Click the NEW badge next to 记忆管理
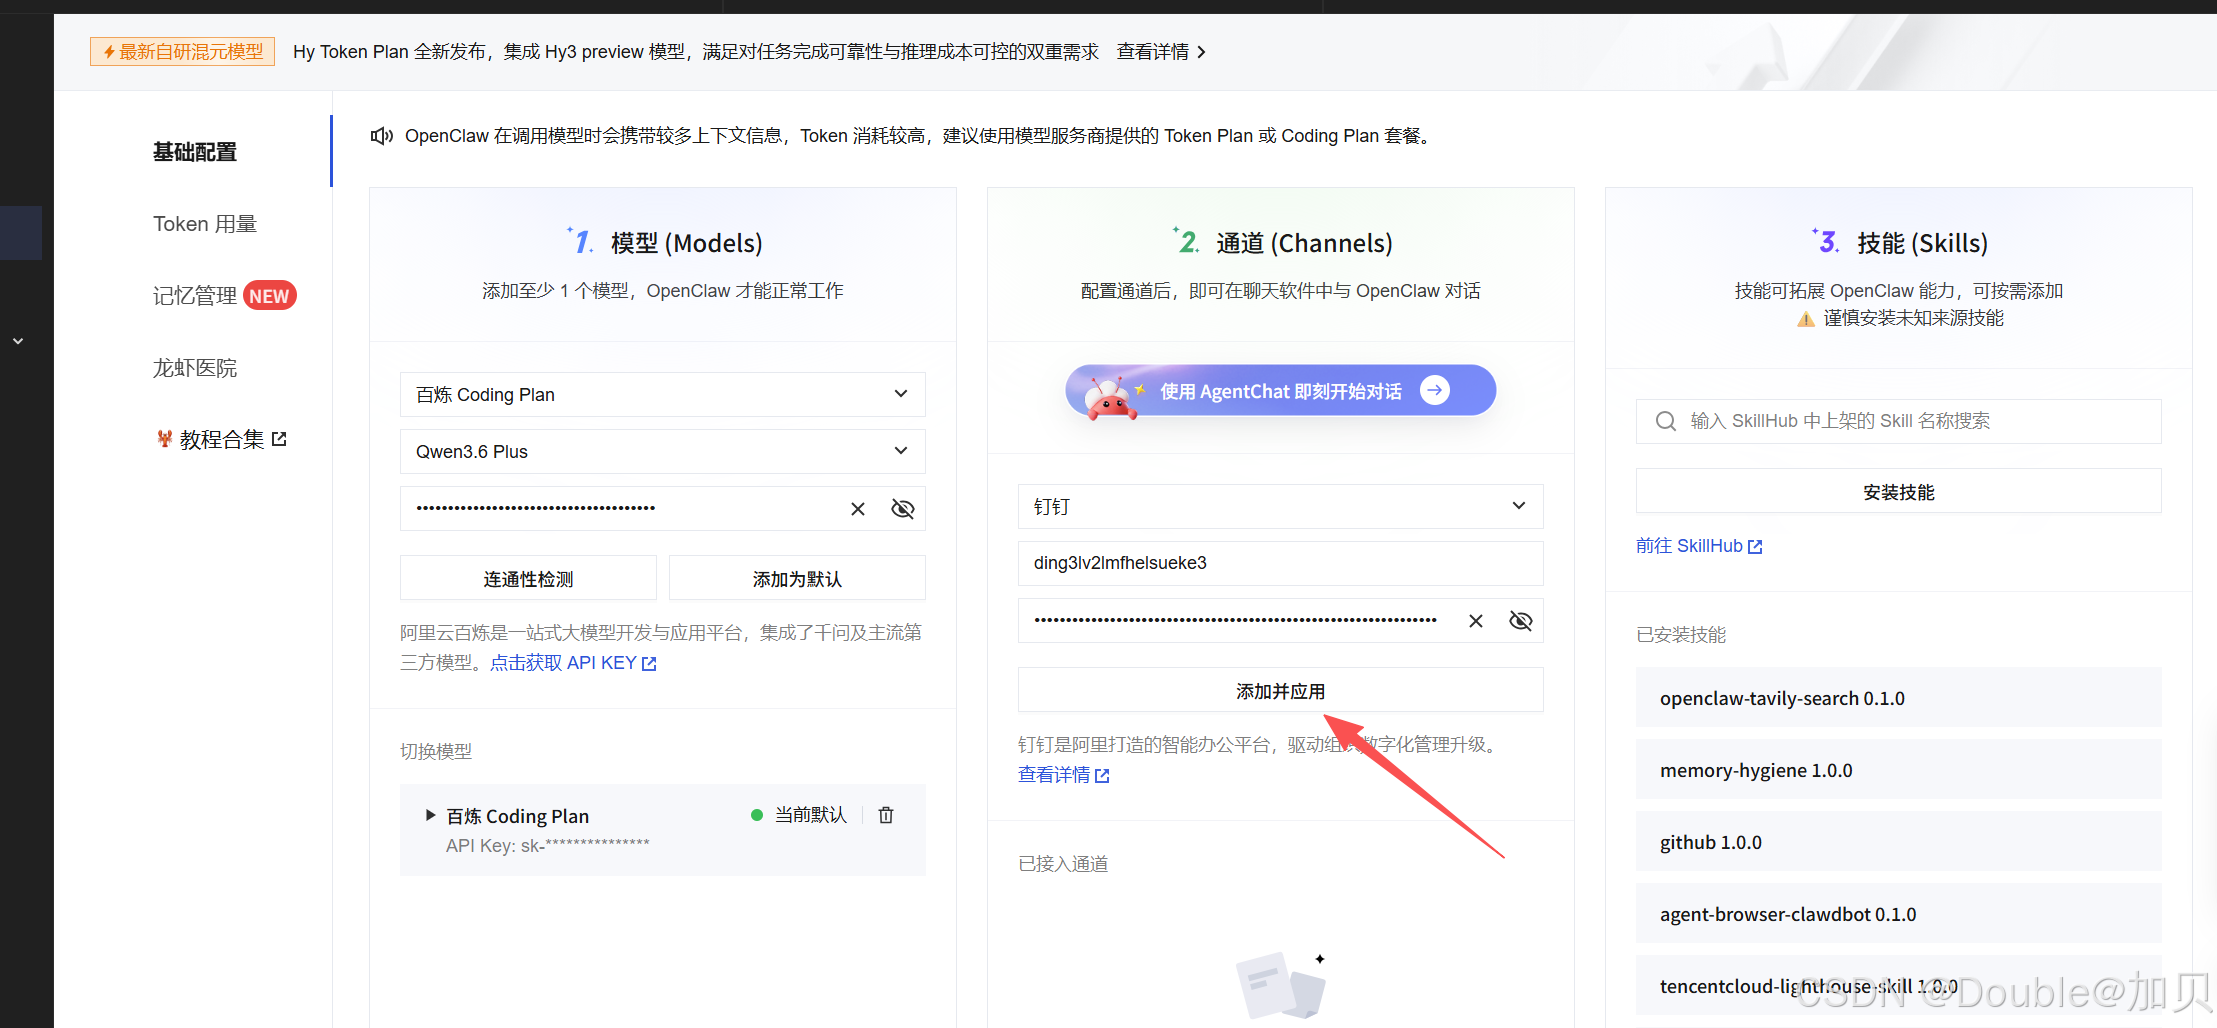 coord(269,296)
